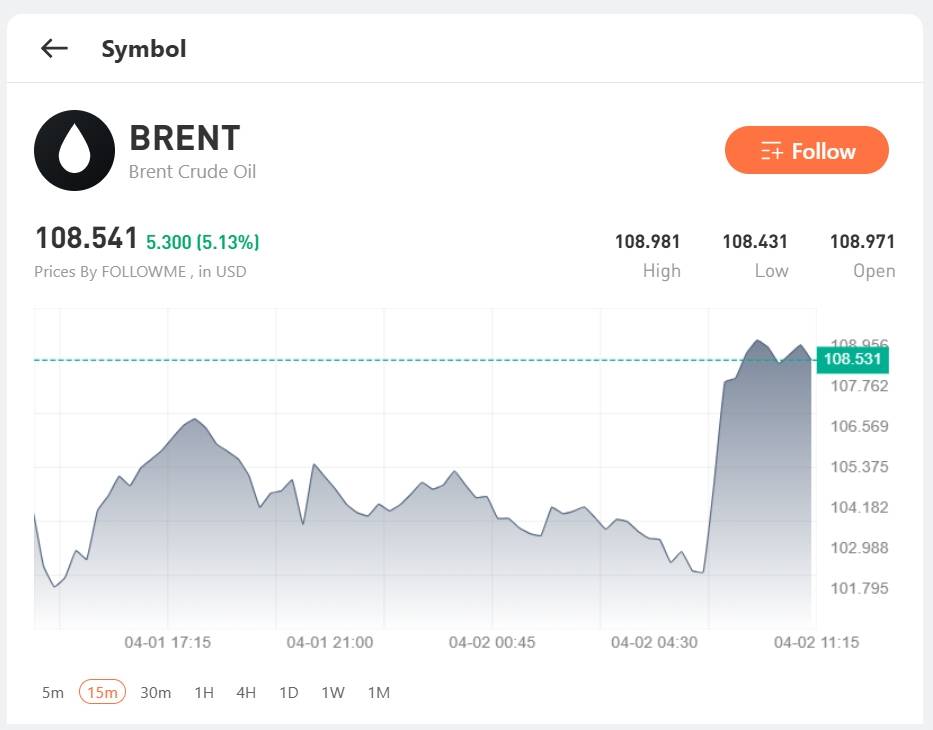Click the back arrow icon
Screen dimensions: 933x730
(x=54, y=48)
